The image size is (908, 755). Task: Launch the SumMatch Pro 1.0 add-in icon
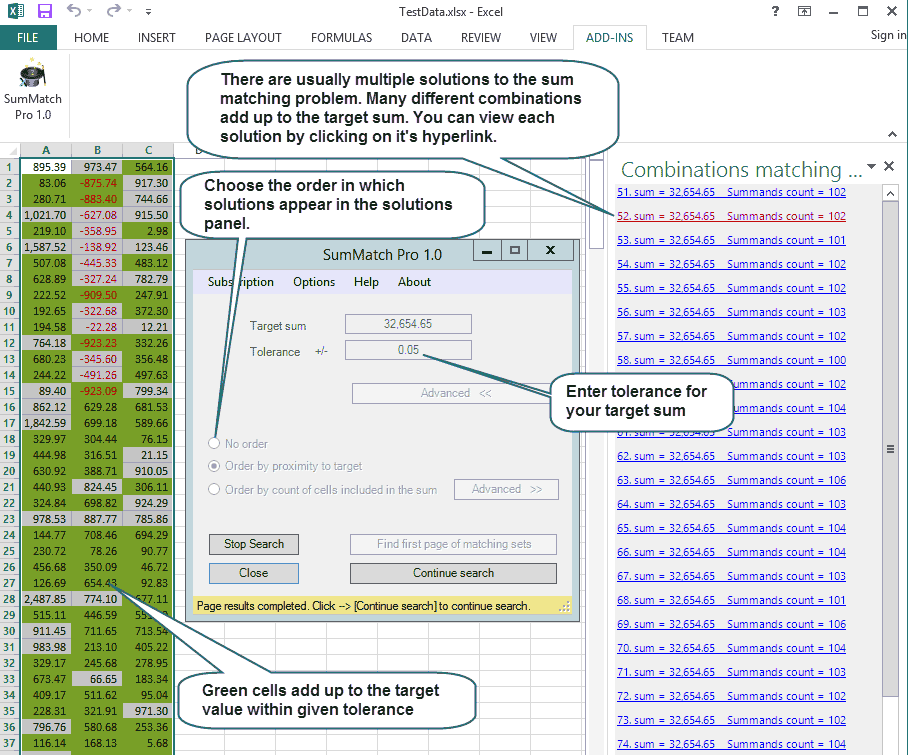click(x=32, y=90)
